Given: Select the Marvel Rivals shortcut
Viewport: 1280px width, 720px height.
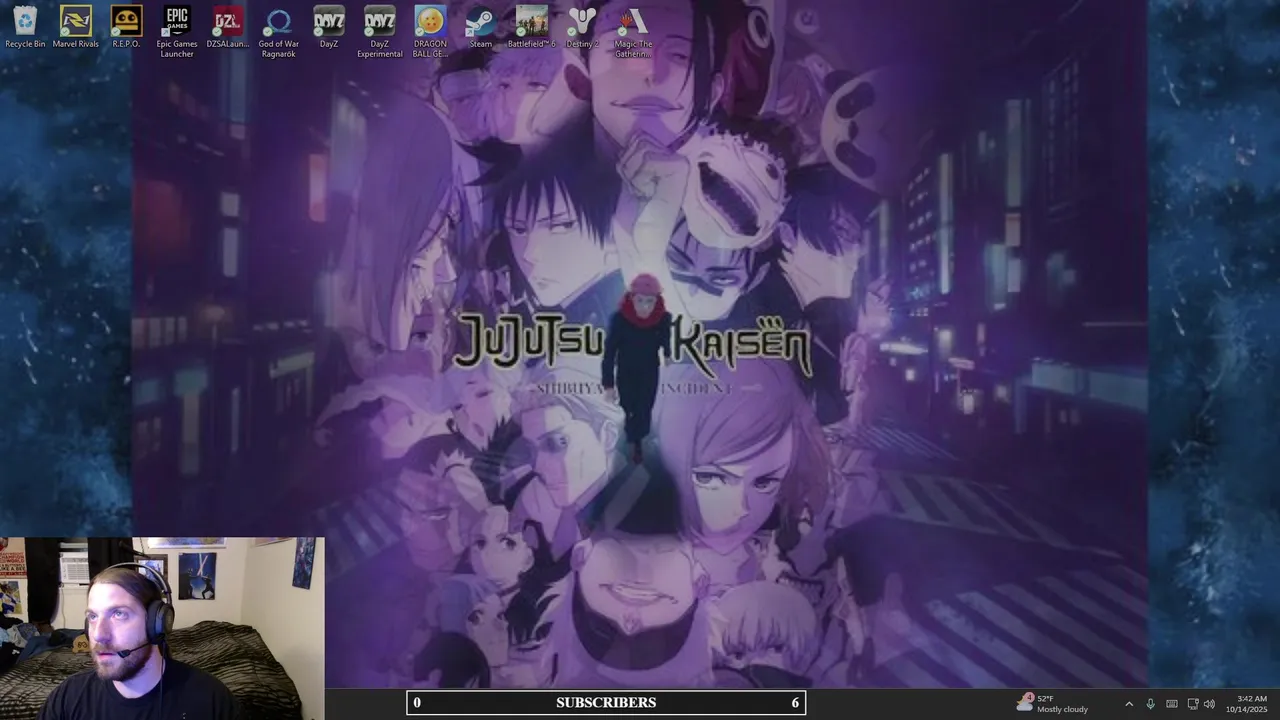Looking at the screenshot, I should (76, 27).
